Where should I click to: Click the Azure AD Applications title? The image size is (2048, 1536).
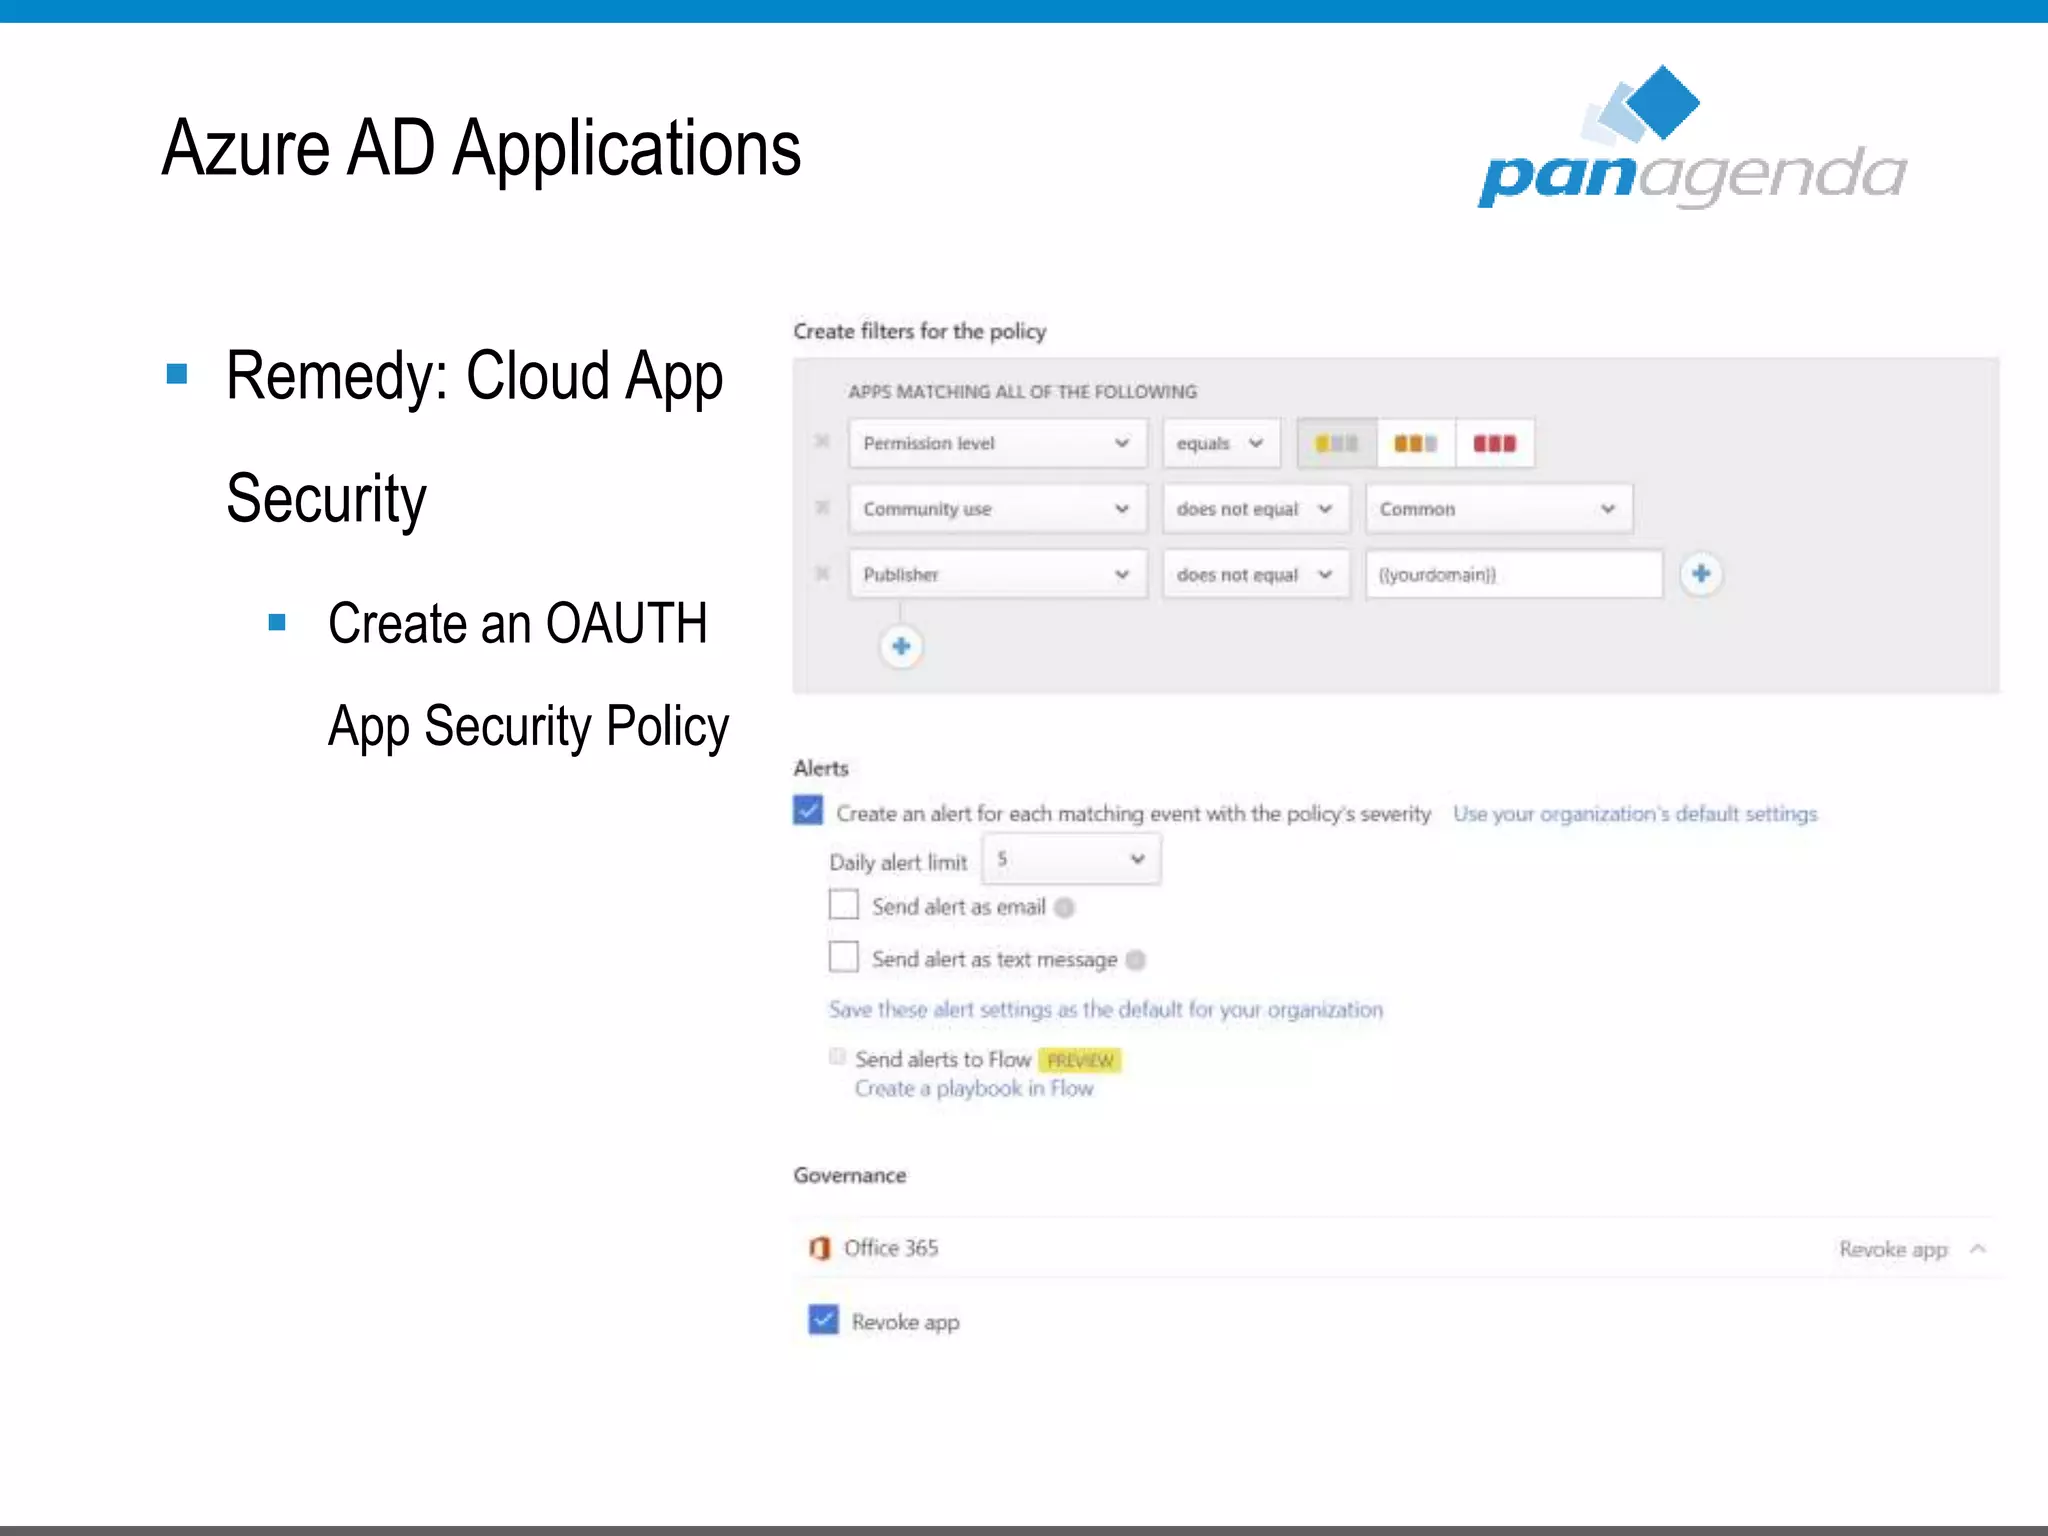pos(481,149)
